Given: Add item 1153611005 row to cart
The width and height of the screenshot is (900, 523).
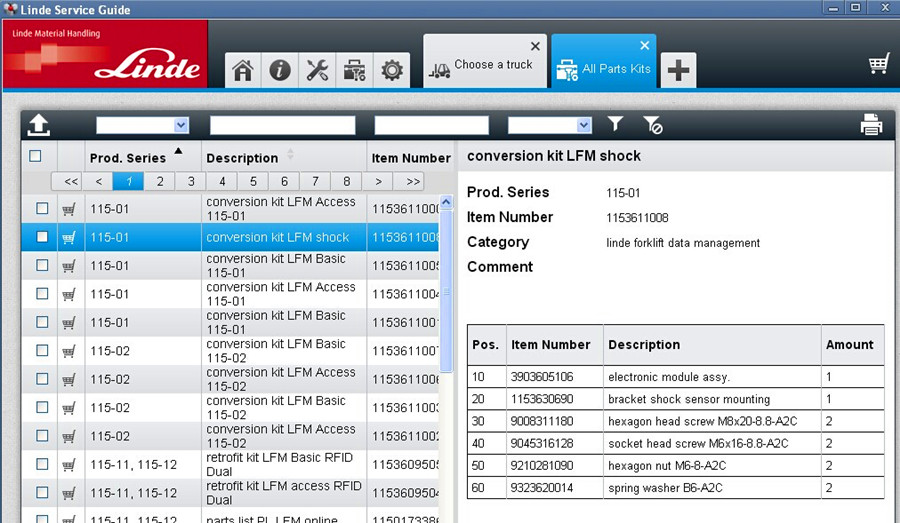Looking at the screenshot, I should 69,266.
